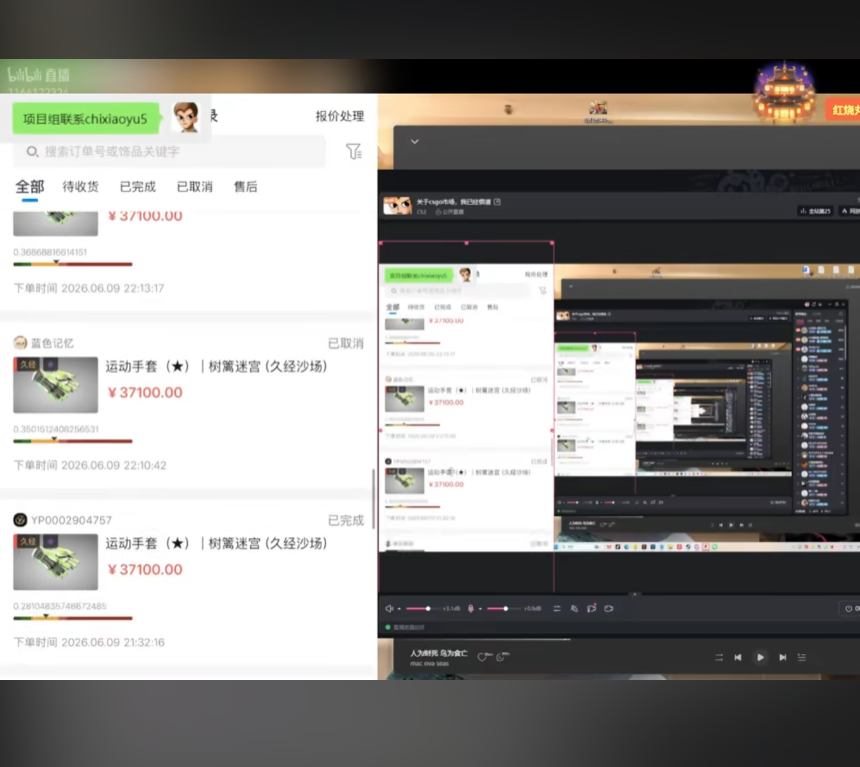Open the 蓝色记忆 seller avatar
Image resolution: width=860 pixels, height=767 pixels.
pos(20,343)
